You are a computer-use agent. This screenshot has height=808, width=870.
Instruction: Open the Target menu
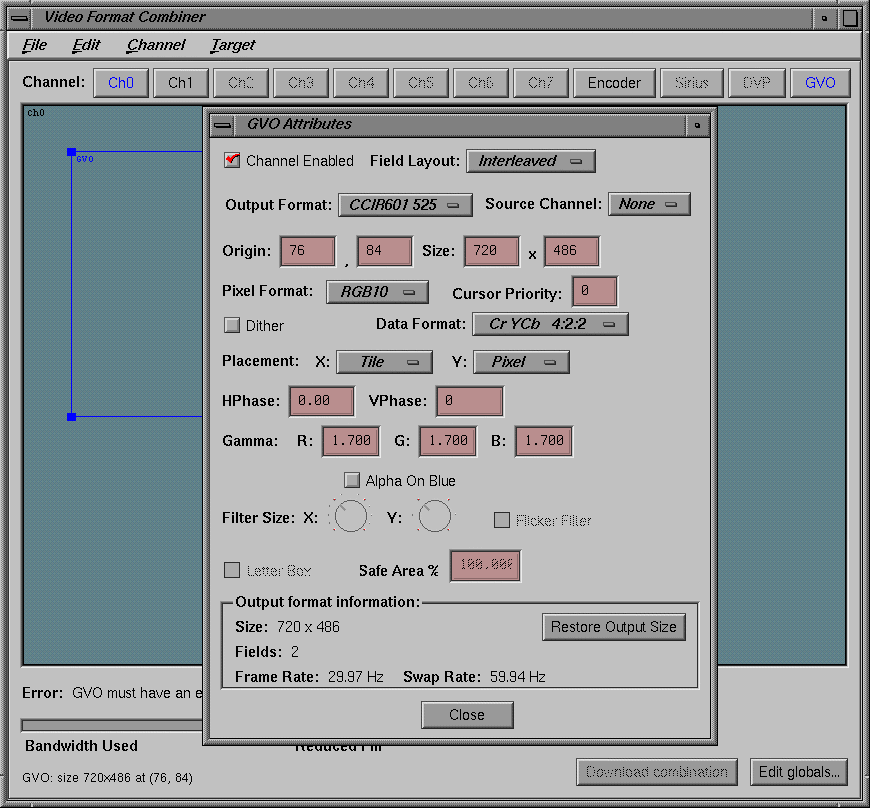pos(232,45)
